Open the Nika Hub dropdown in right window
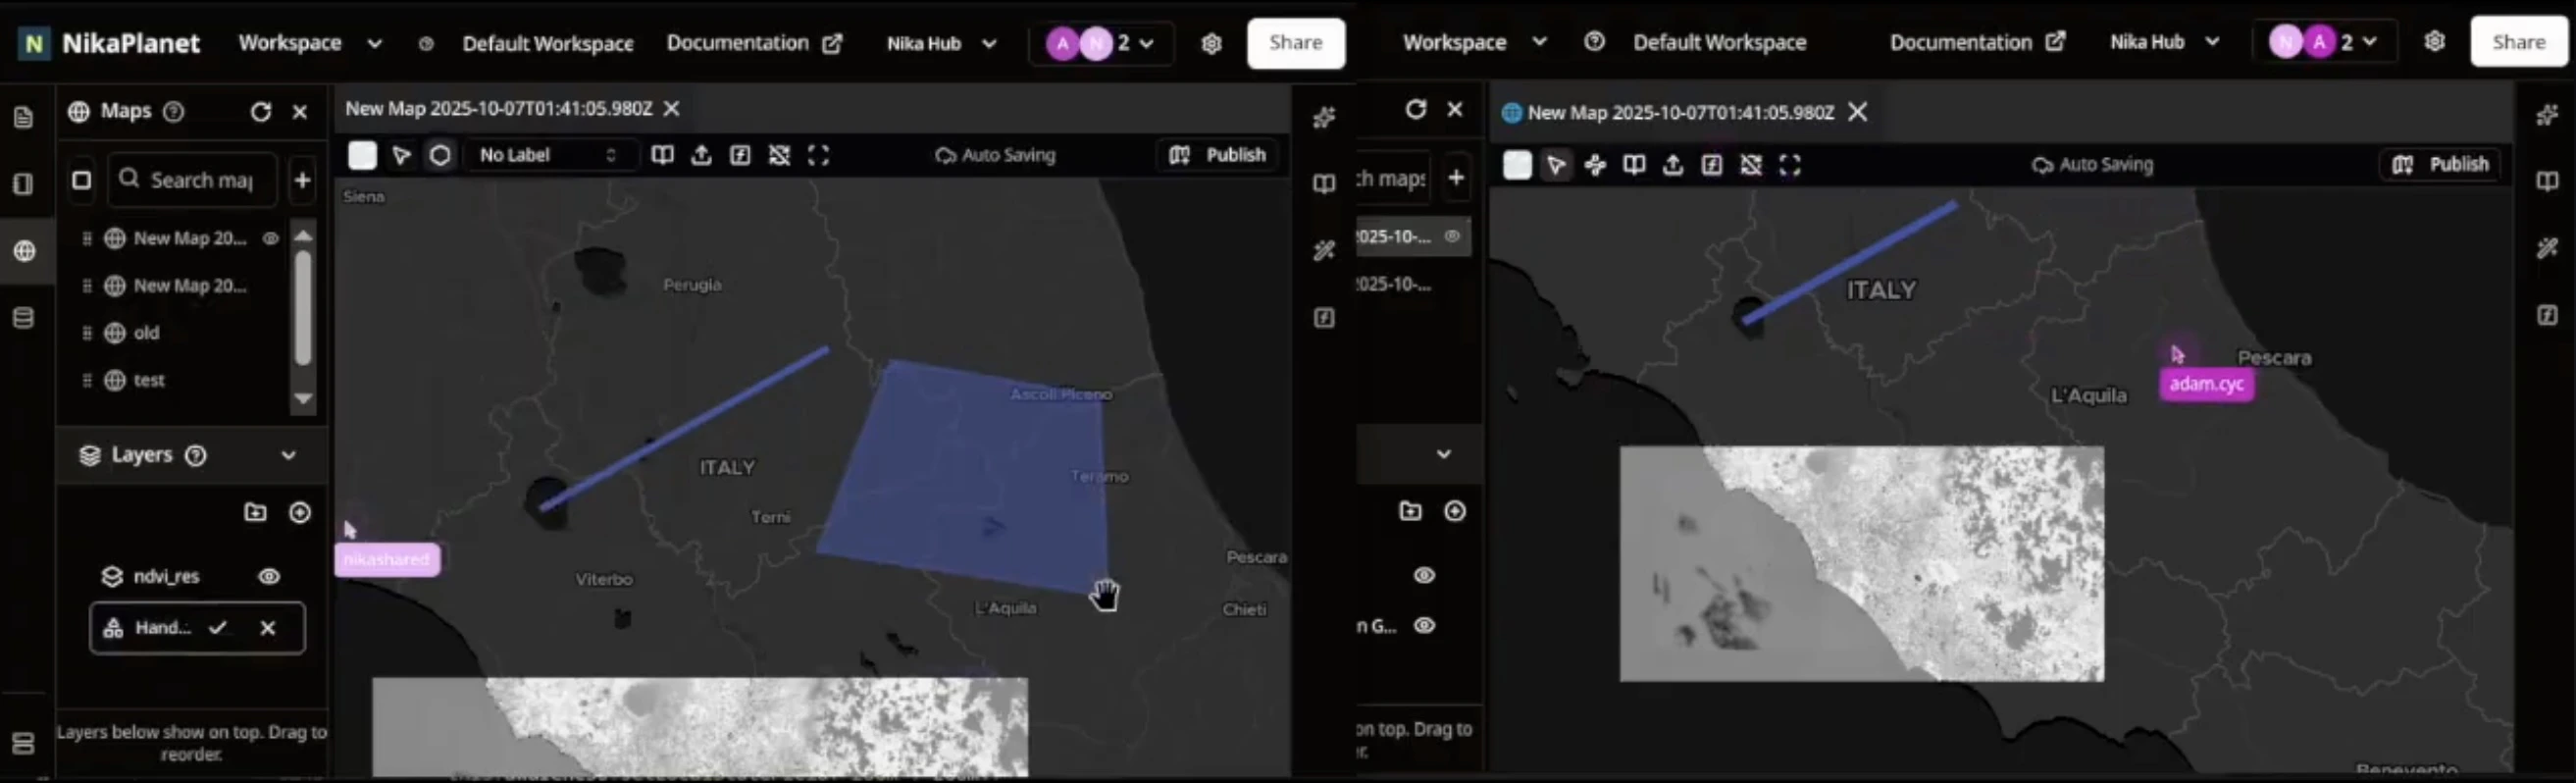This screenshot has width=2576, height=783. (2165, 42)
